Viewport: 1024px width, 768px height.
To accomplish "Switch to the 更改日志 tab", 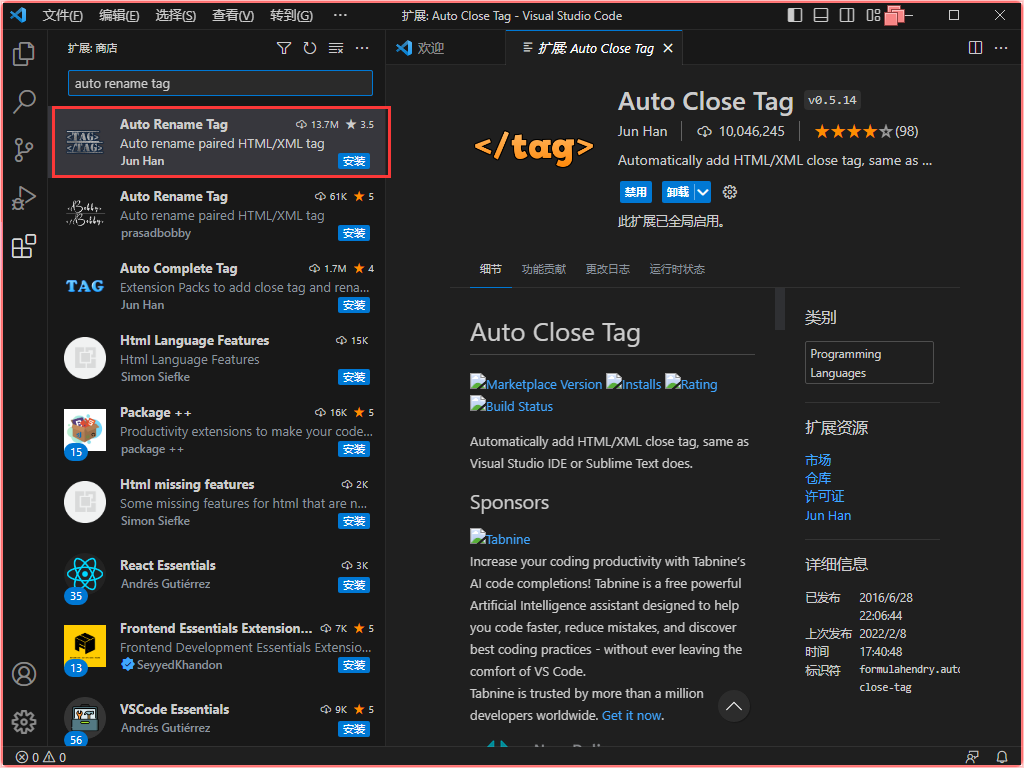I will (607, 269).
